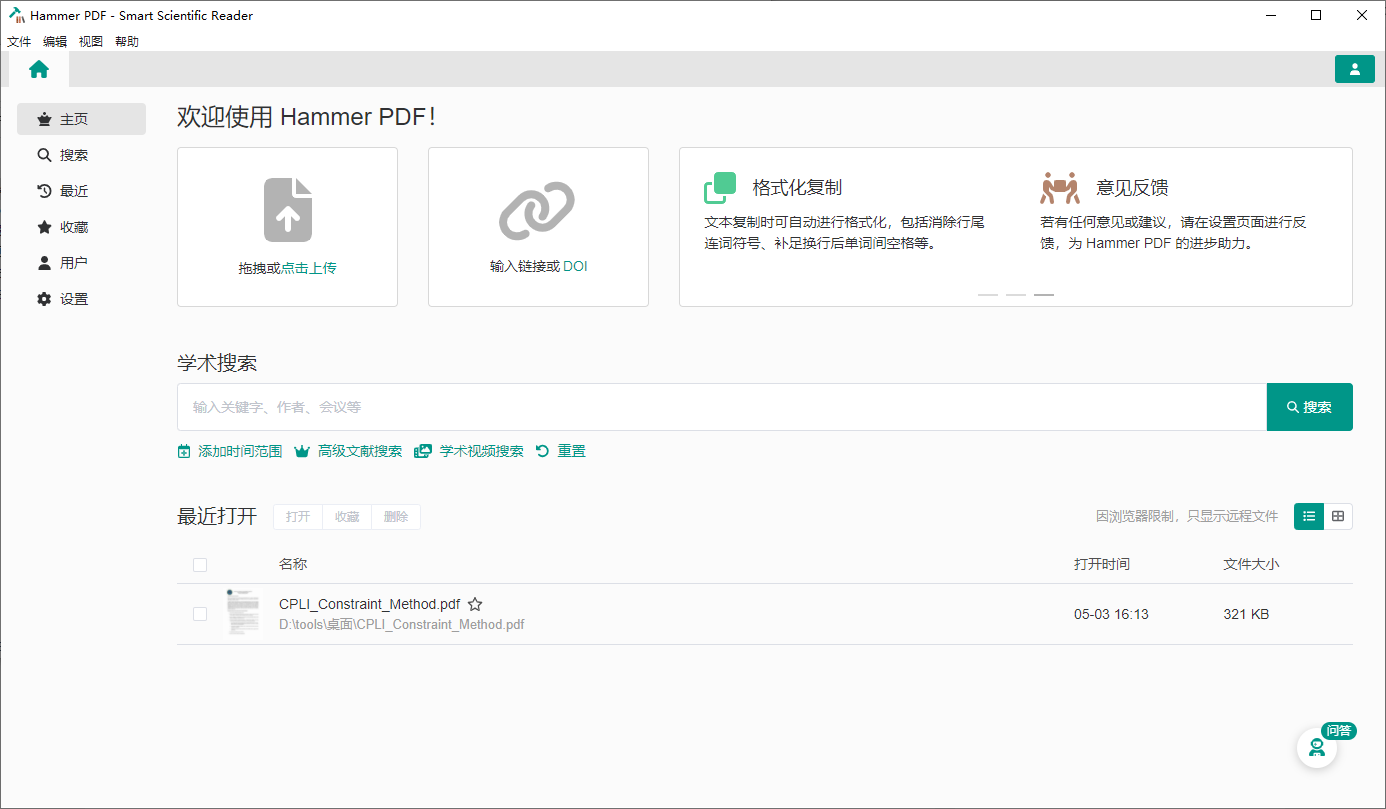Click the 文件大小 column header

(1251, 564)
